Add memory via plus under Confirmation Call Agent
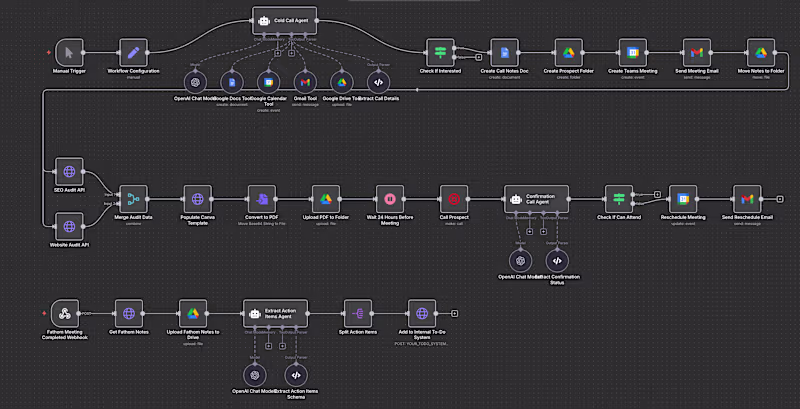The width and height of the screenshot is (800, 409). [530, 232]
